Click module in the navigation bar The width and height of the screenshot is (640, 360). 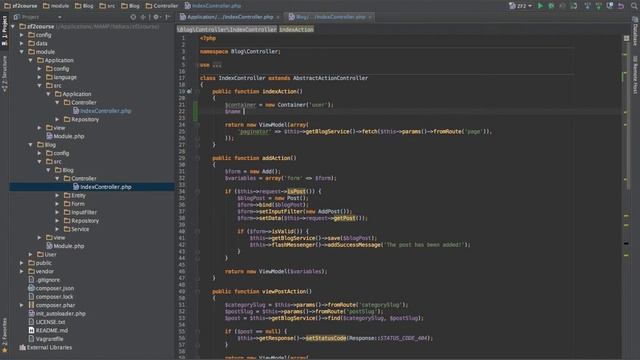point(56,6)
